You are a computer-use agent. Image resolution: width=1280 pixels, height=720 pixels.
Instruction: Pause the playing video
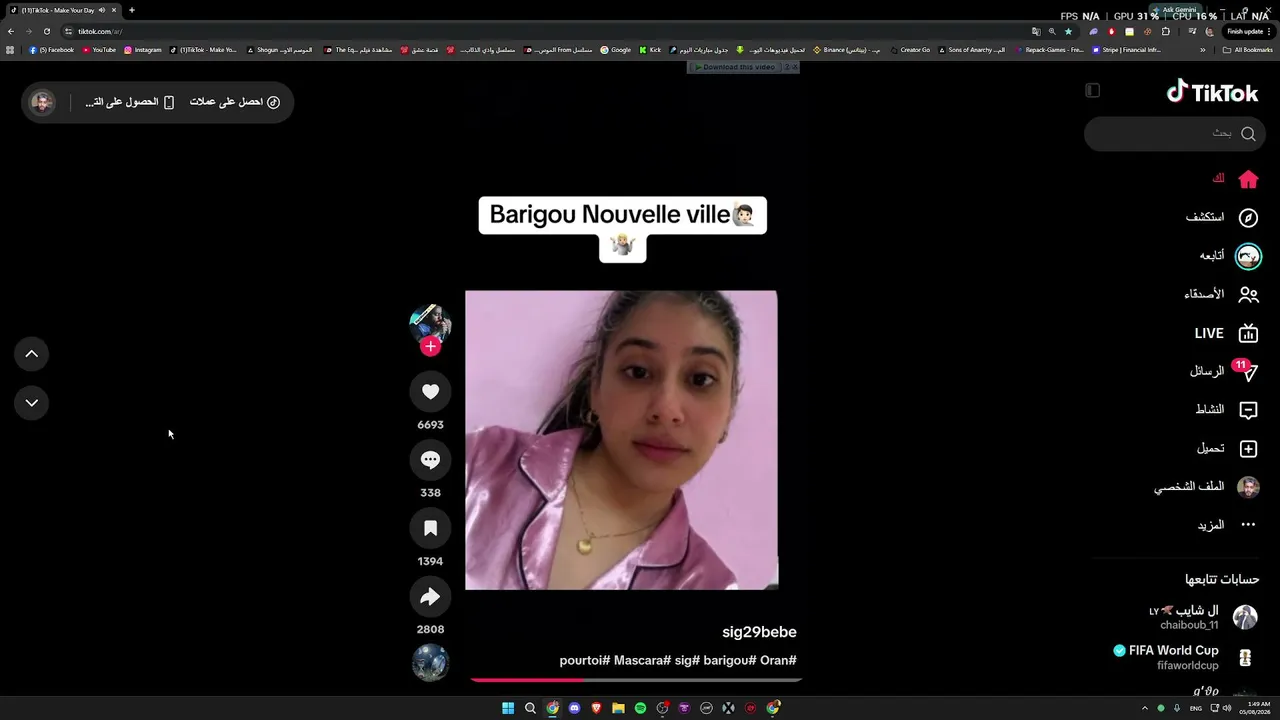click(621, 440)
